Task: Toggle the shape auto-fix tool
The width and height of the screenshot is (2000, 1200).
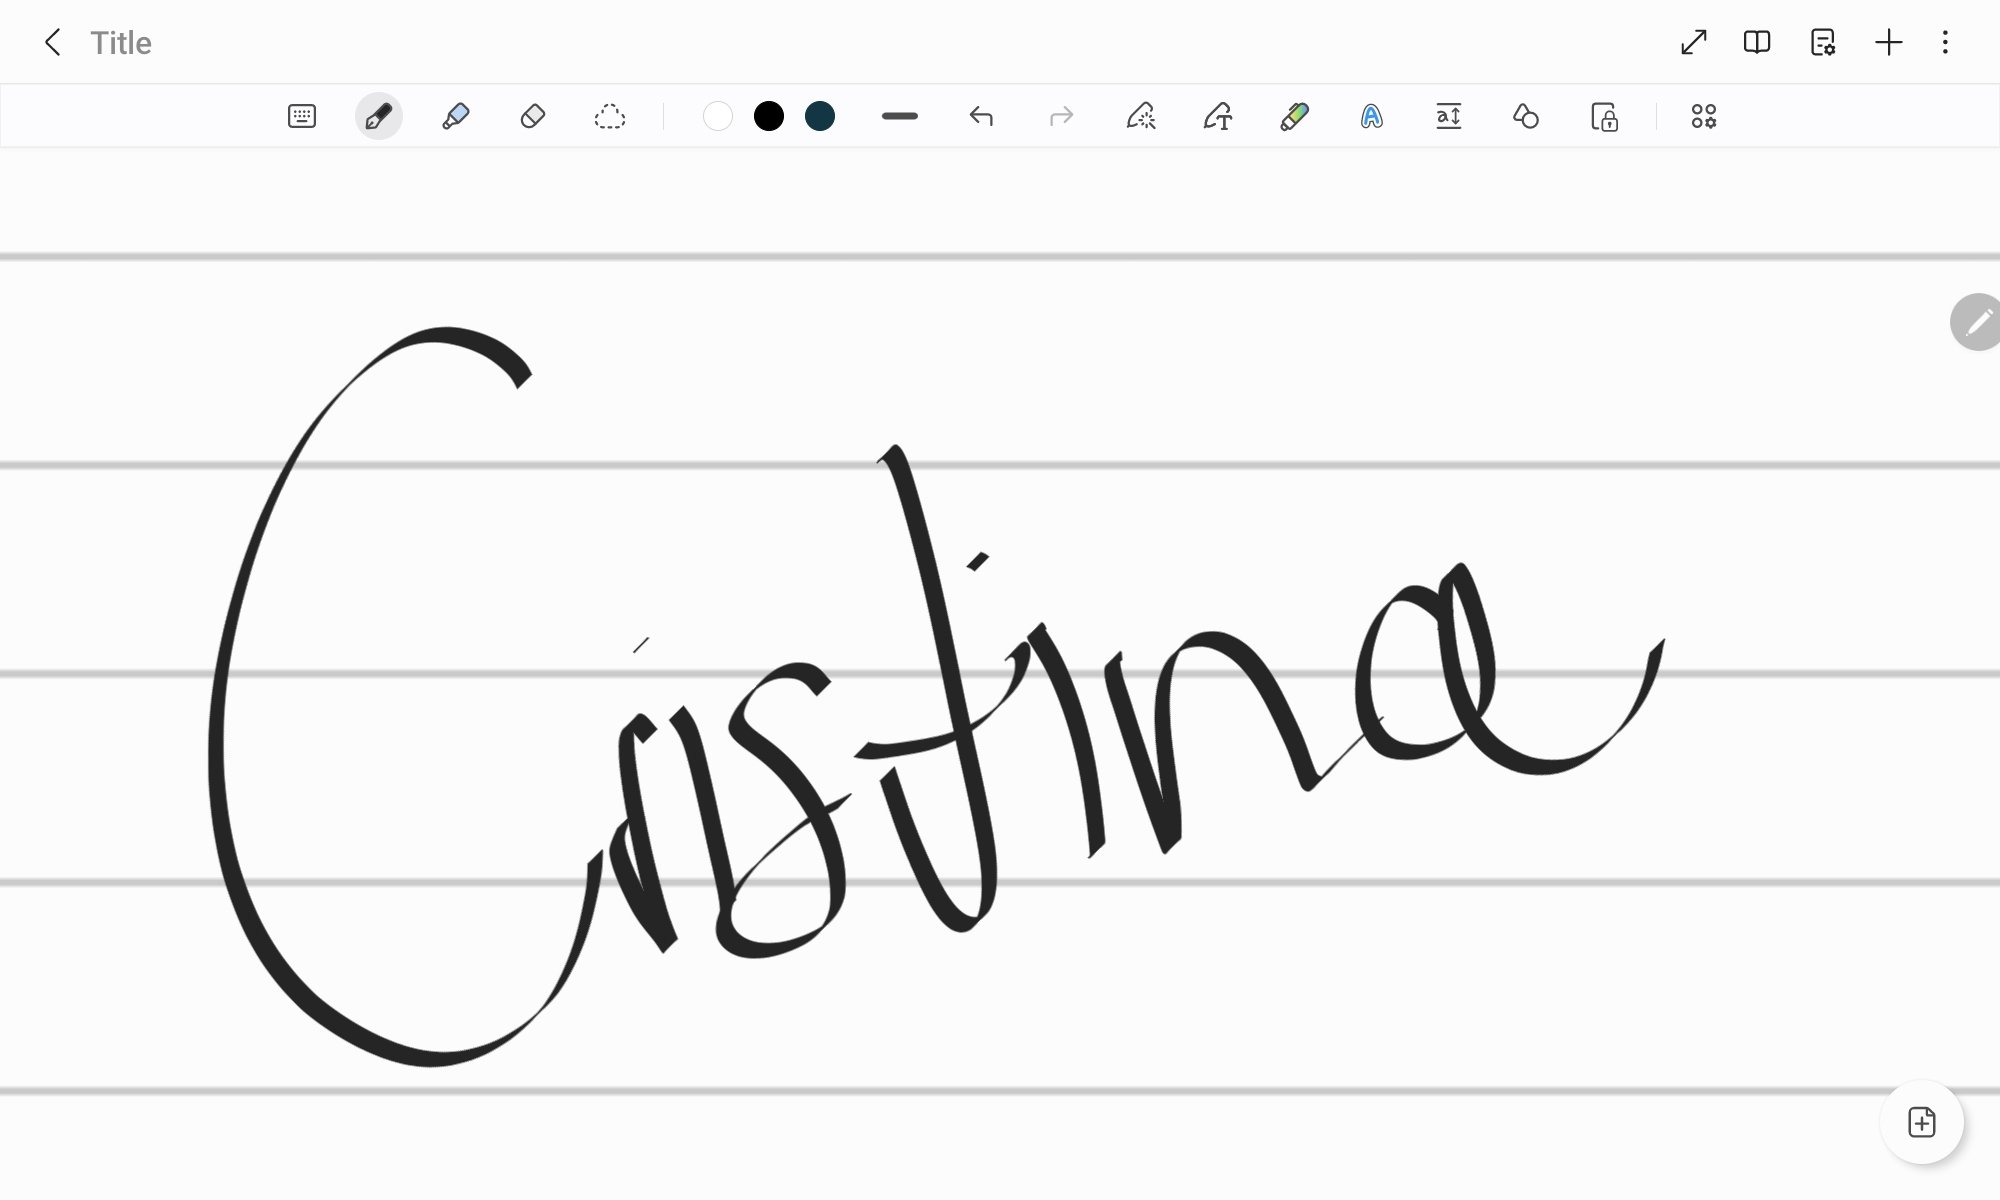Action: (1525, 116)
